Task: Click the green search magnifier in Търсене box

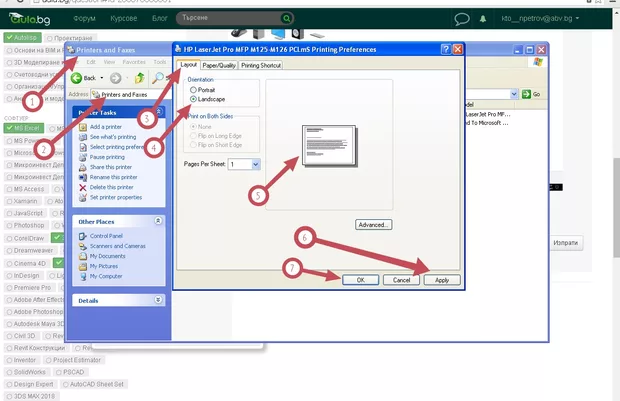Action: tap(286, 18)
